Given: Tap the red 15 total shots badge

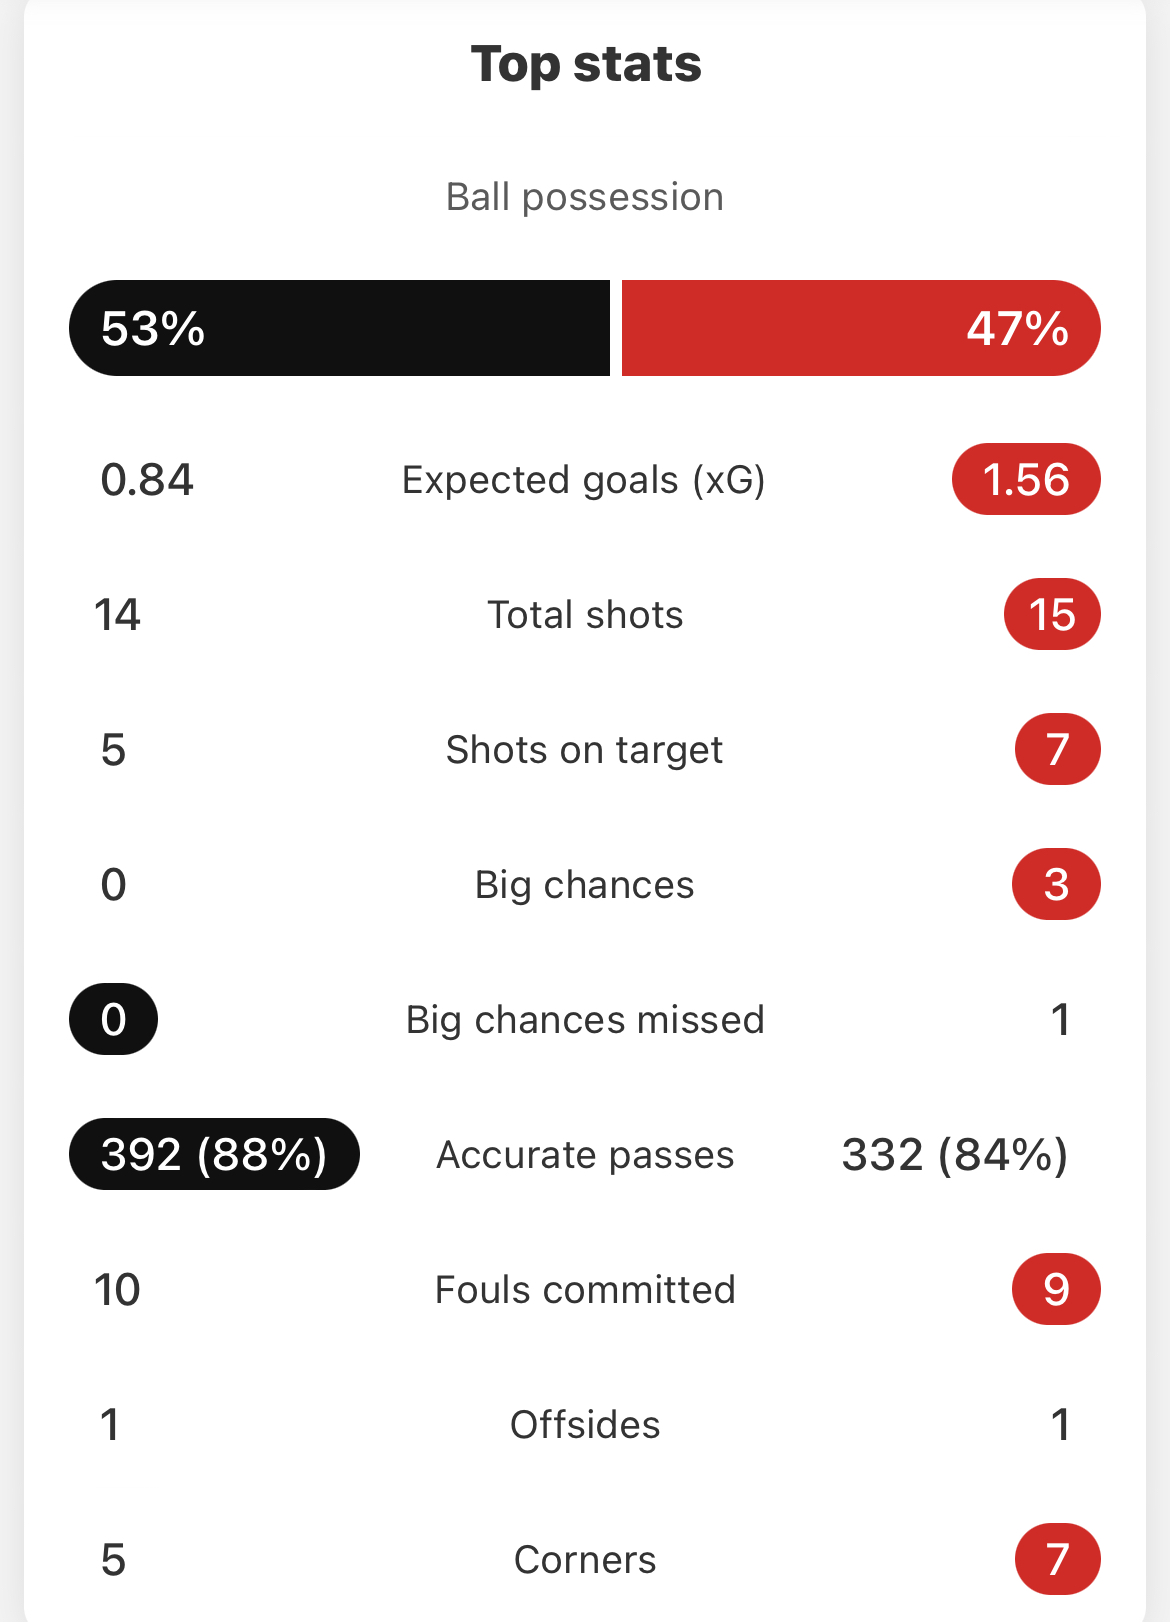Looking at the screenshot, I should click(1052, 614).
